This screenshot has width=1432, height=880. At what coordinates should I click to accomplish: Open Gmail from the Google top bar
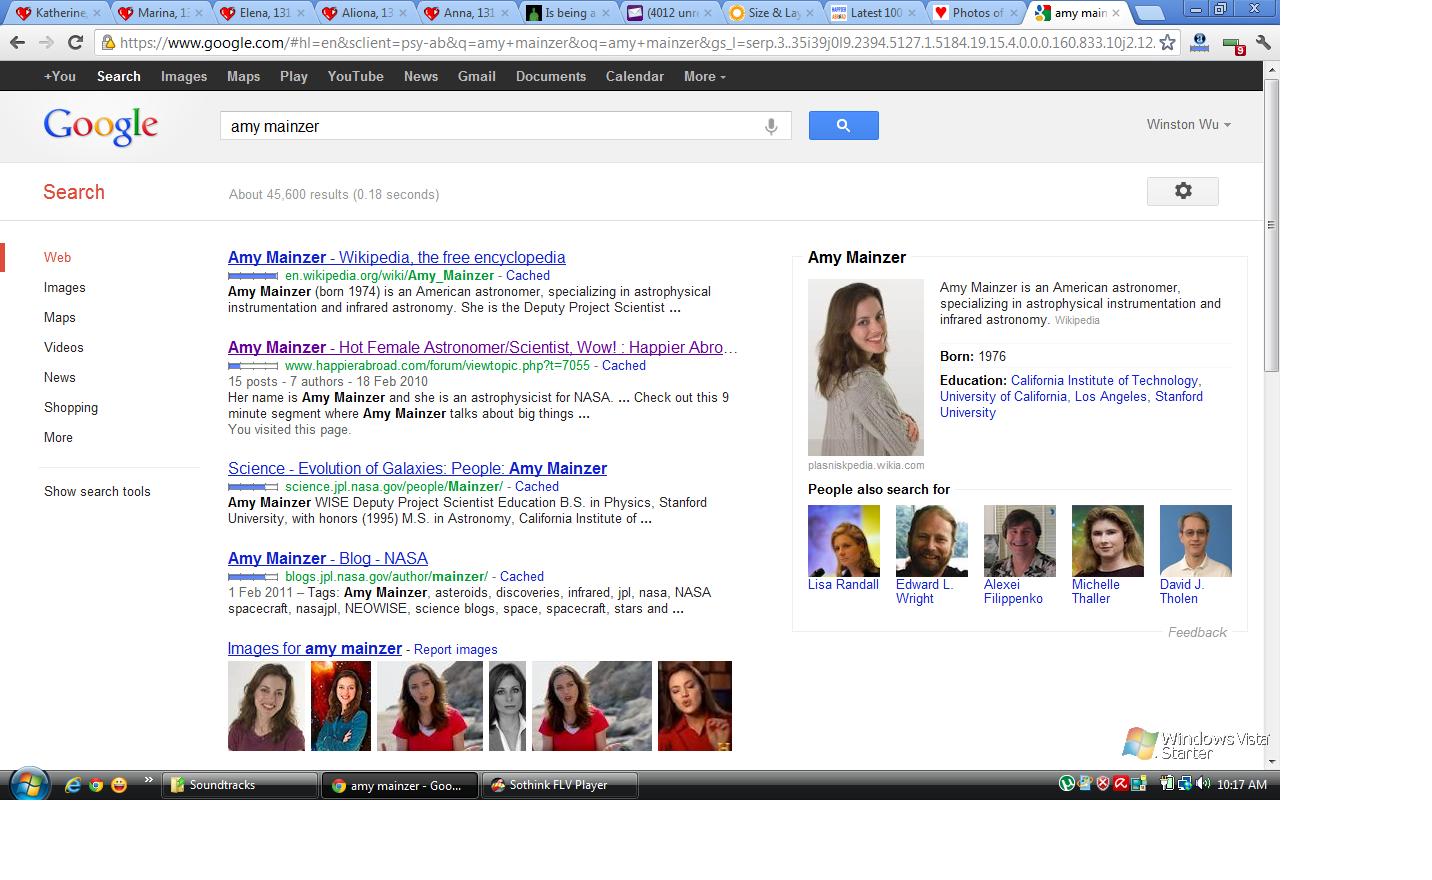pos(477,76)
